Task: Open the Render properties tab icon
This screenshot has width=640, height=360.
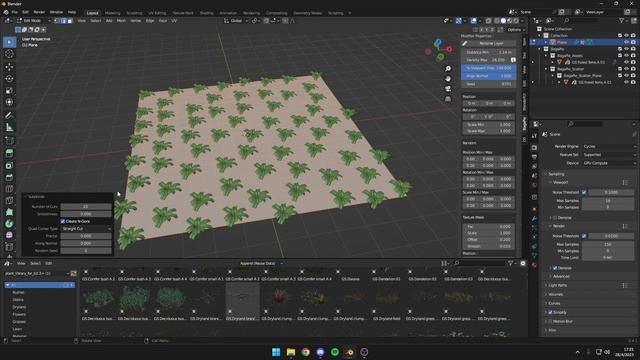Action: tap(534, 147)
